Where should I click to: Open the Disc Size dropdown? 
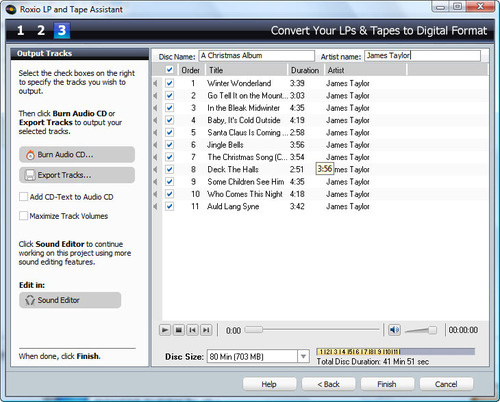303,356
